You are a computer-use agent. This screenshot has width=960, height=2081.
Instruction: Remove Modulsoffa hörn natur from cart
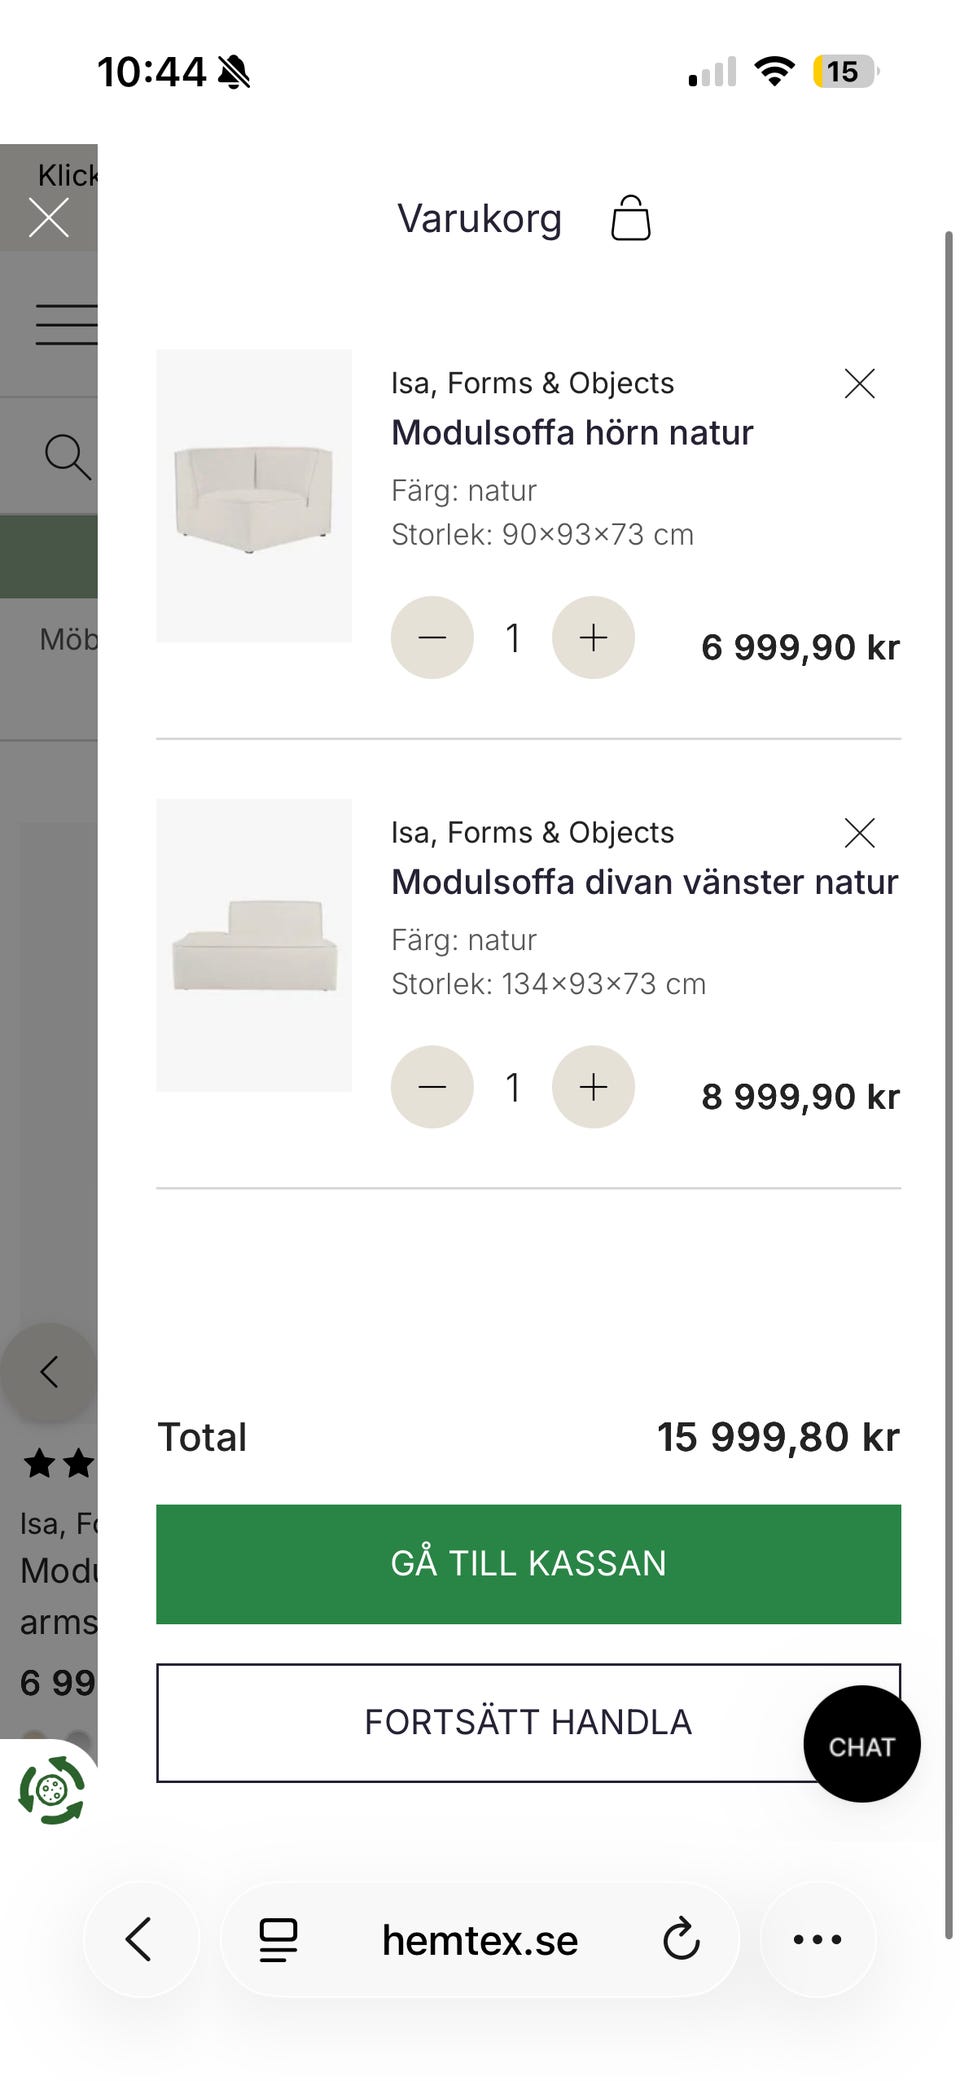pos(859,383)
